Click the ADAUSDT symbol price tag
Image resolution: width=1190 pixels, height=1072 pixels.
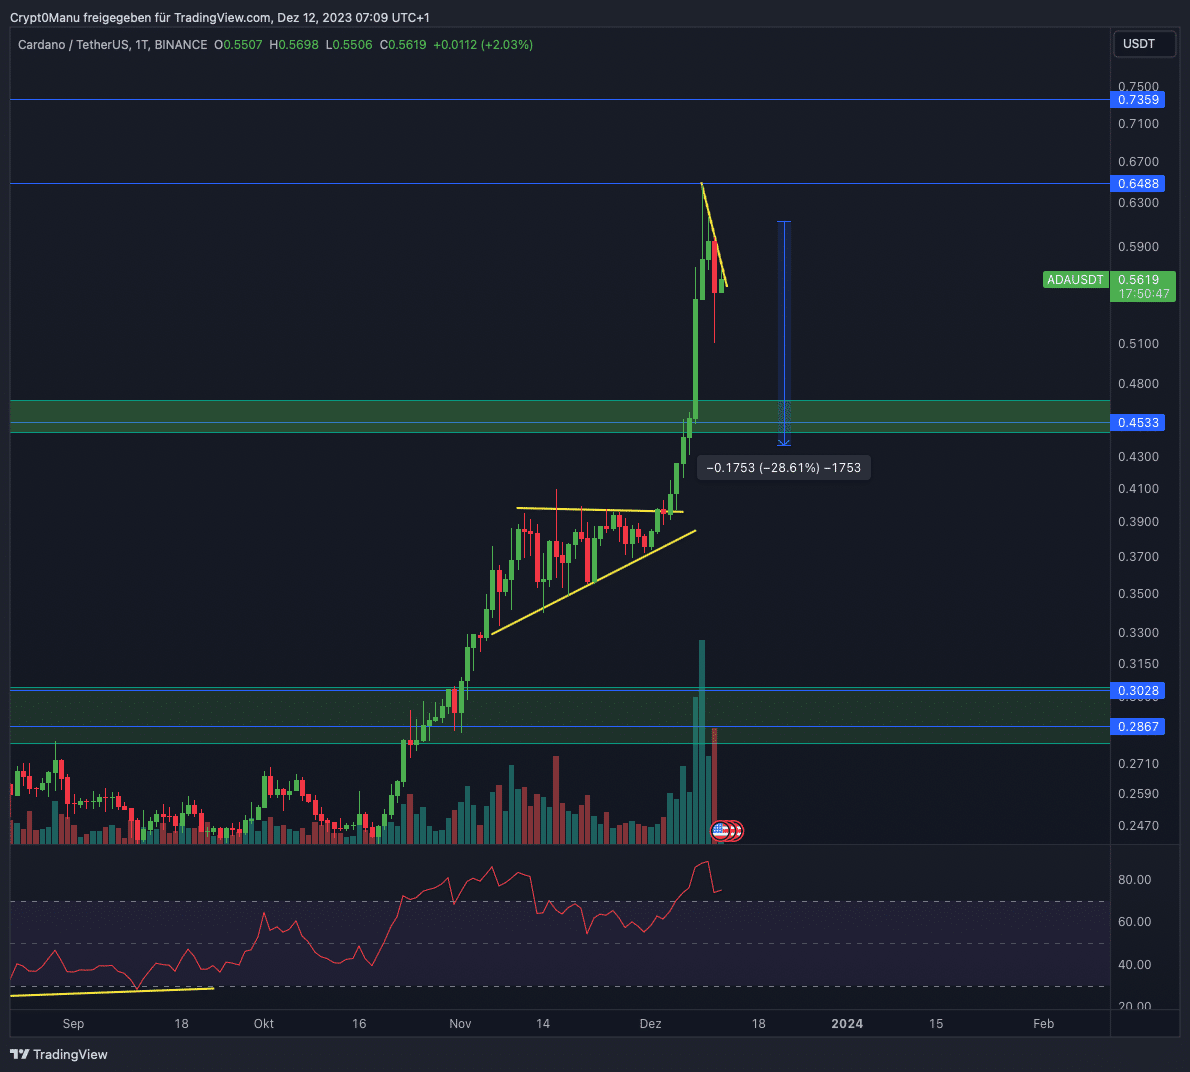1075,280
